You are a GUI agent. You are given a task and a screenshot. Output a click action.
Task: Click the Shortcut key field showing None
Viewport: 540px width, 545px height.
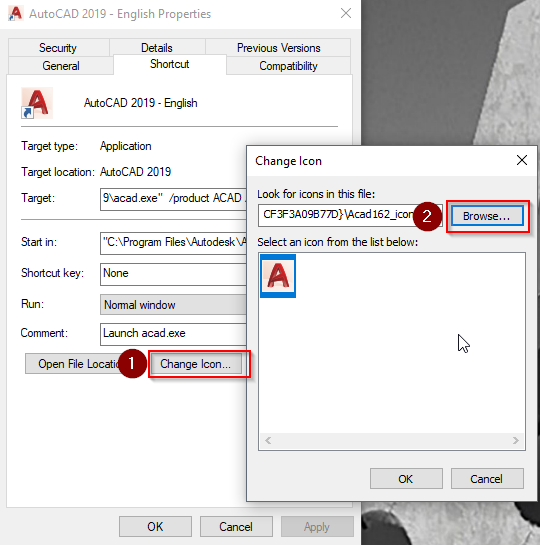click(x=173, y=274)
